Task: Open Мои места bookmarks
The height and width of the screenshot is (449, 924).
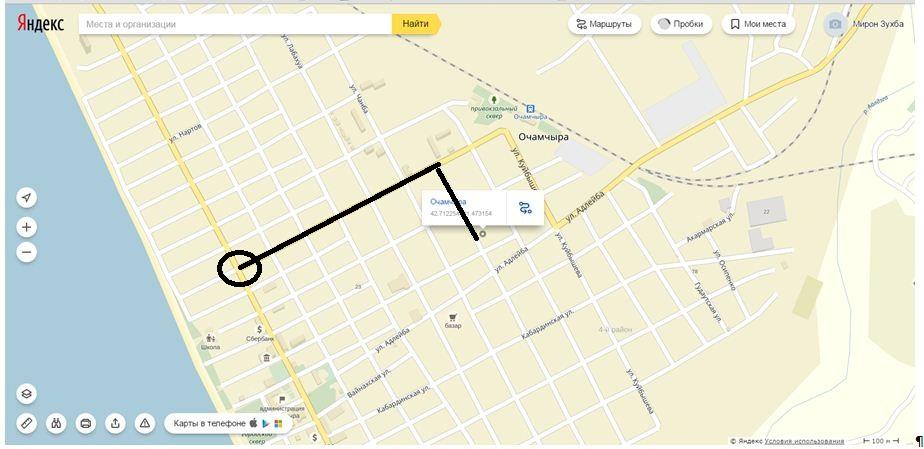Action: coord(758,24)
